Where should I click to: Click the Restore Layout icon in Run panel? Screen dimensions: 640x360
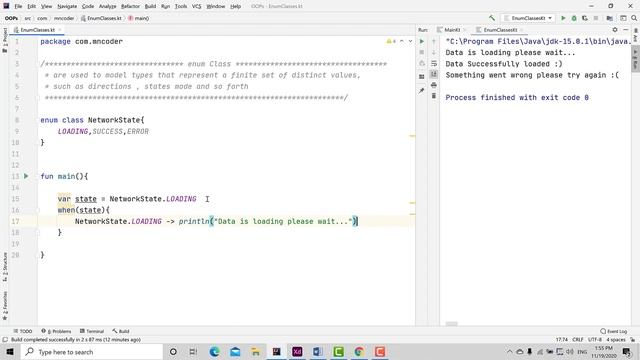(422, 77)
